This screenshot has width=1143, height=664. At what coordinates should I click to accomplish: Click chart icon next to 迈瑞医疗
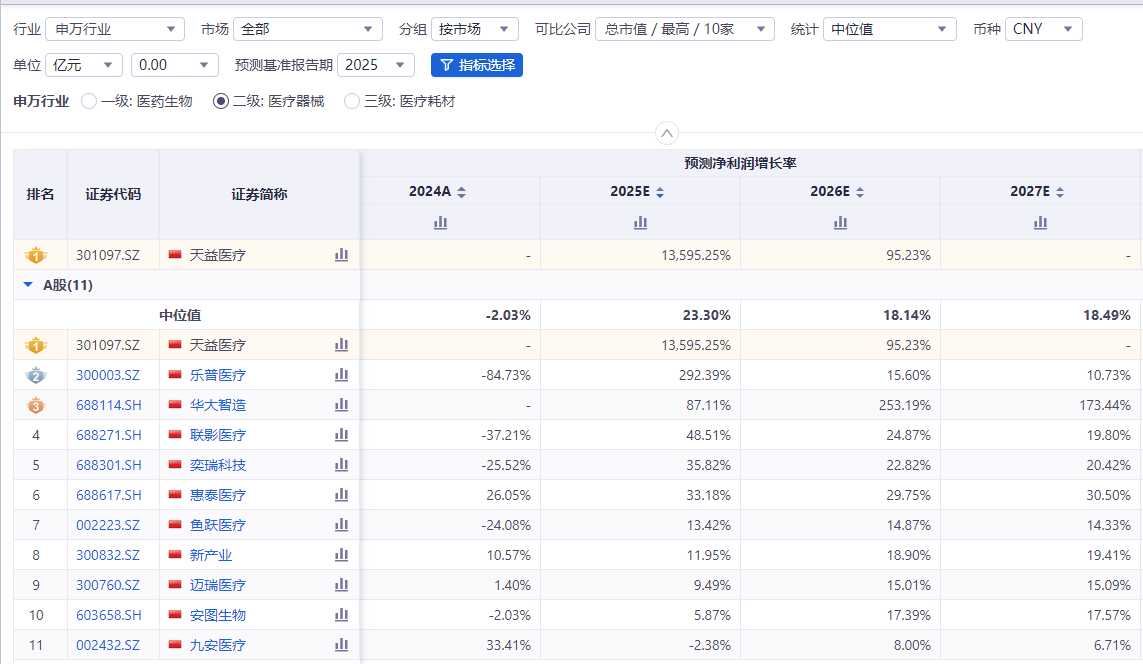click(341, 585)
